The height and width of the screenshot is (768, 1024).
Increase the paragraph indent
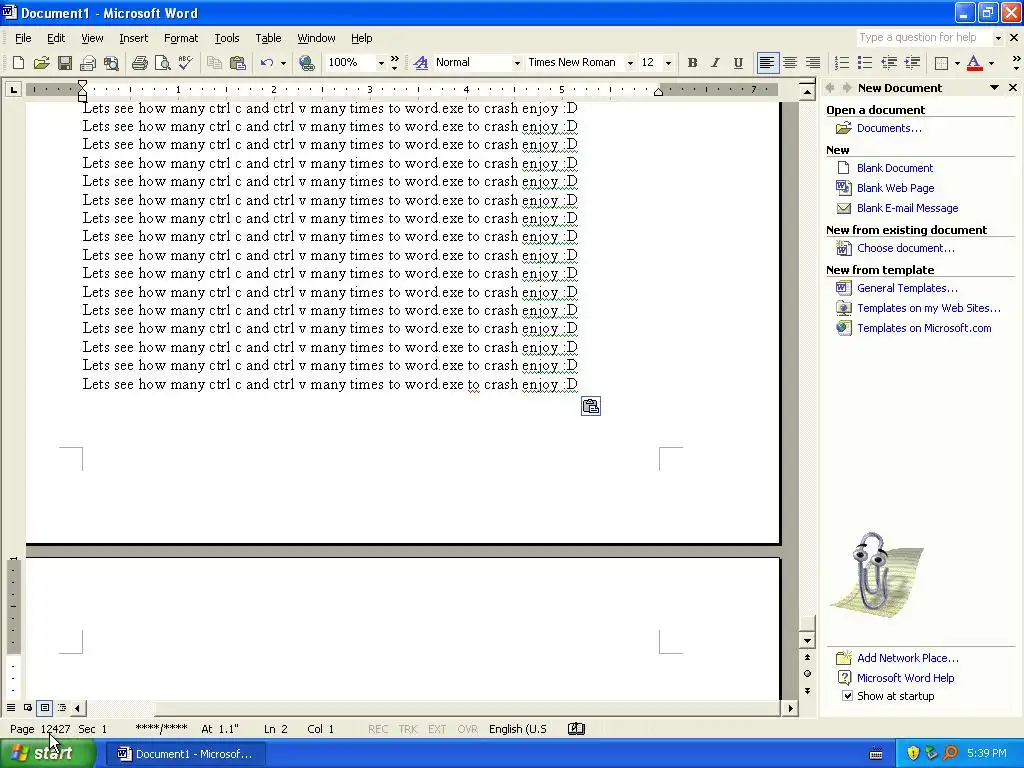pos(912,63)
